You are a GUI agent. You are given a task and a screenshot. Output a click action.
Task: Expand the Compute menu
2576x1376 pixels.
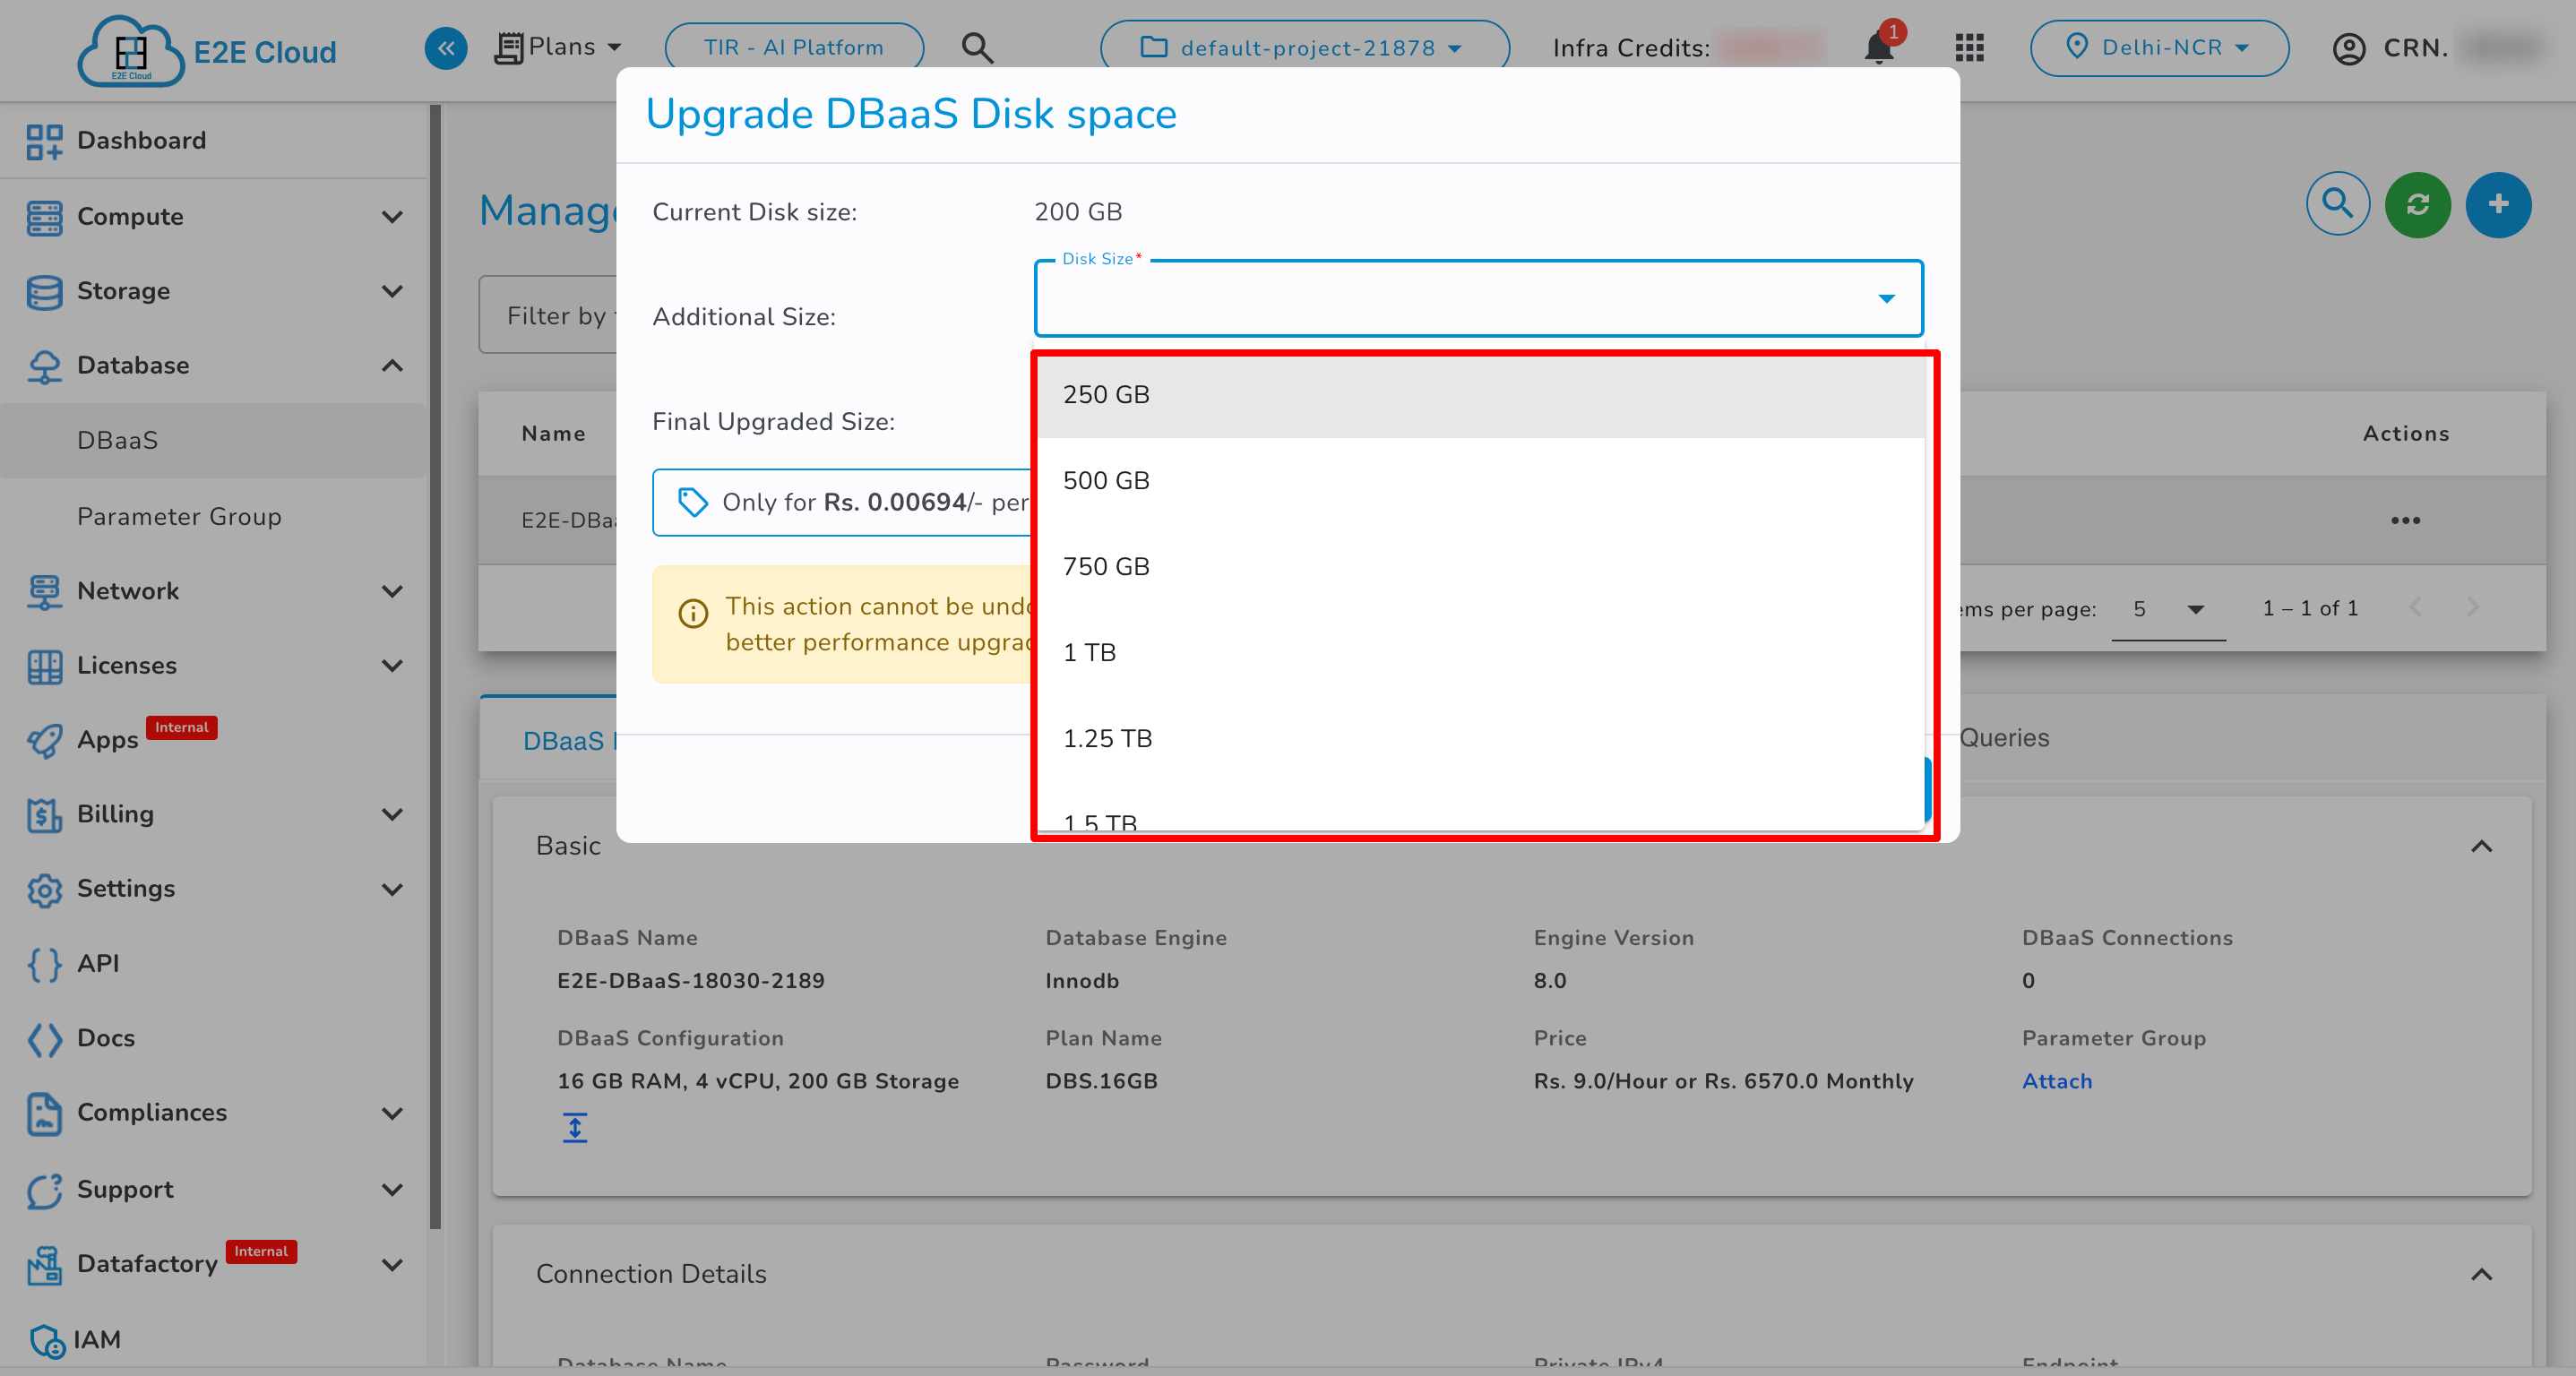tap(393, 216)
